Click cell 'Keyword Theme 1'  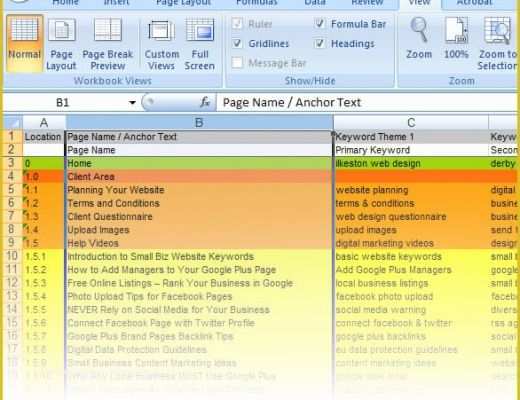coord(411,137)
